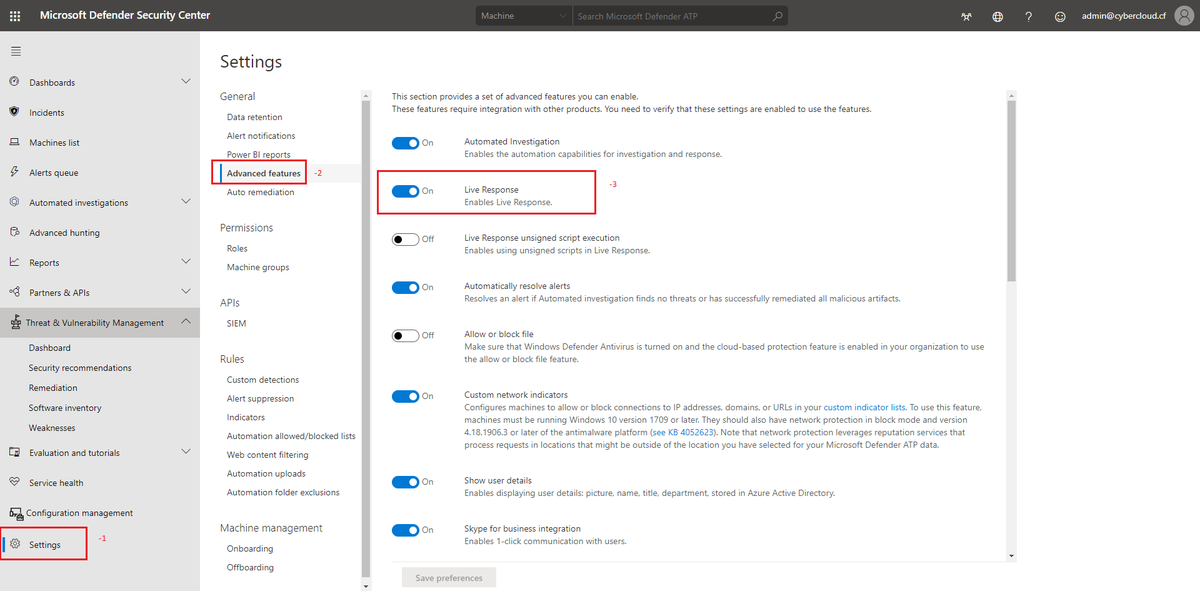1200x591 pixels.
Task: Open the custom indicator lists link
Action: (x=864, y=408)
